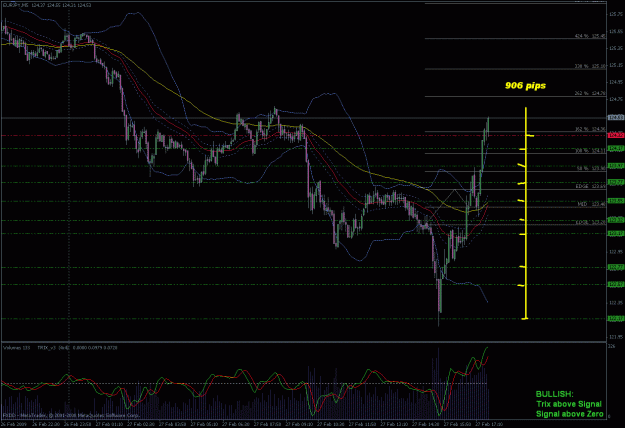Image resolution: width=625 pixels, height=428 pixels.
Task: Click the EURJPY,M5 chart title text
Action: [16, 5]
